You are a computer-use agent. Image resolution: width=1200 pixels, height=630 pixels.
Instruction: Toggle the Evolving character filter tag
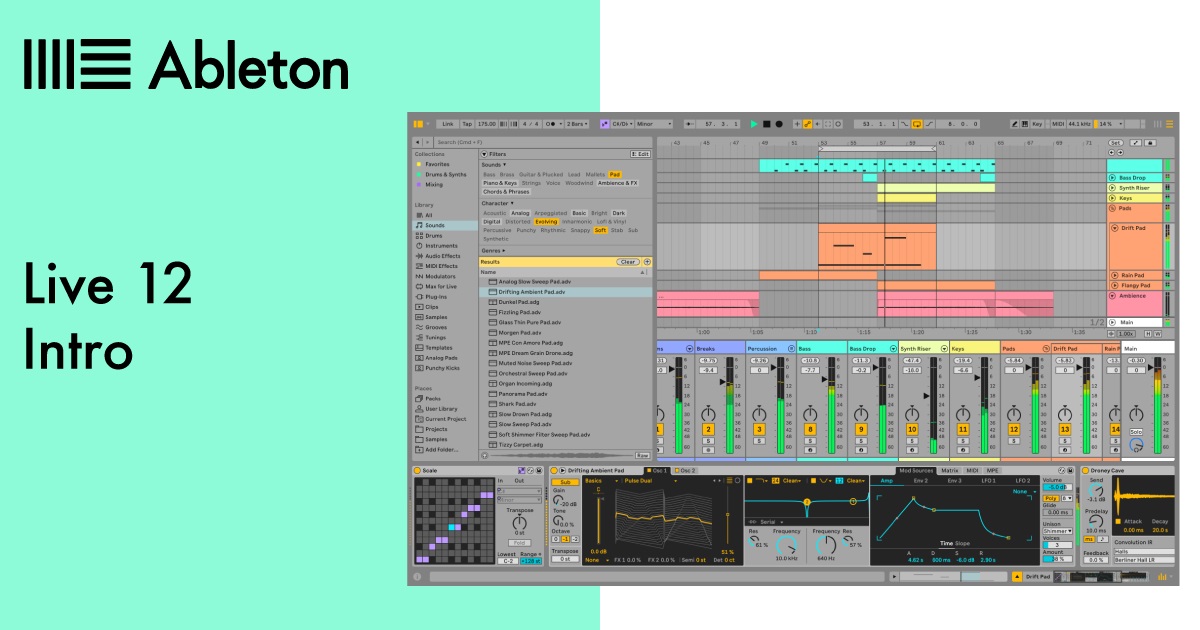(x=546, y=221)
